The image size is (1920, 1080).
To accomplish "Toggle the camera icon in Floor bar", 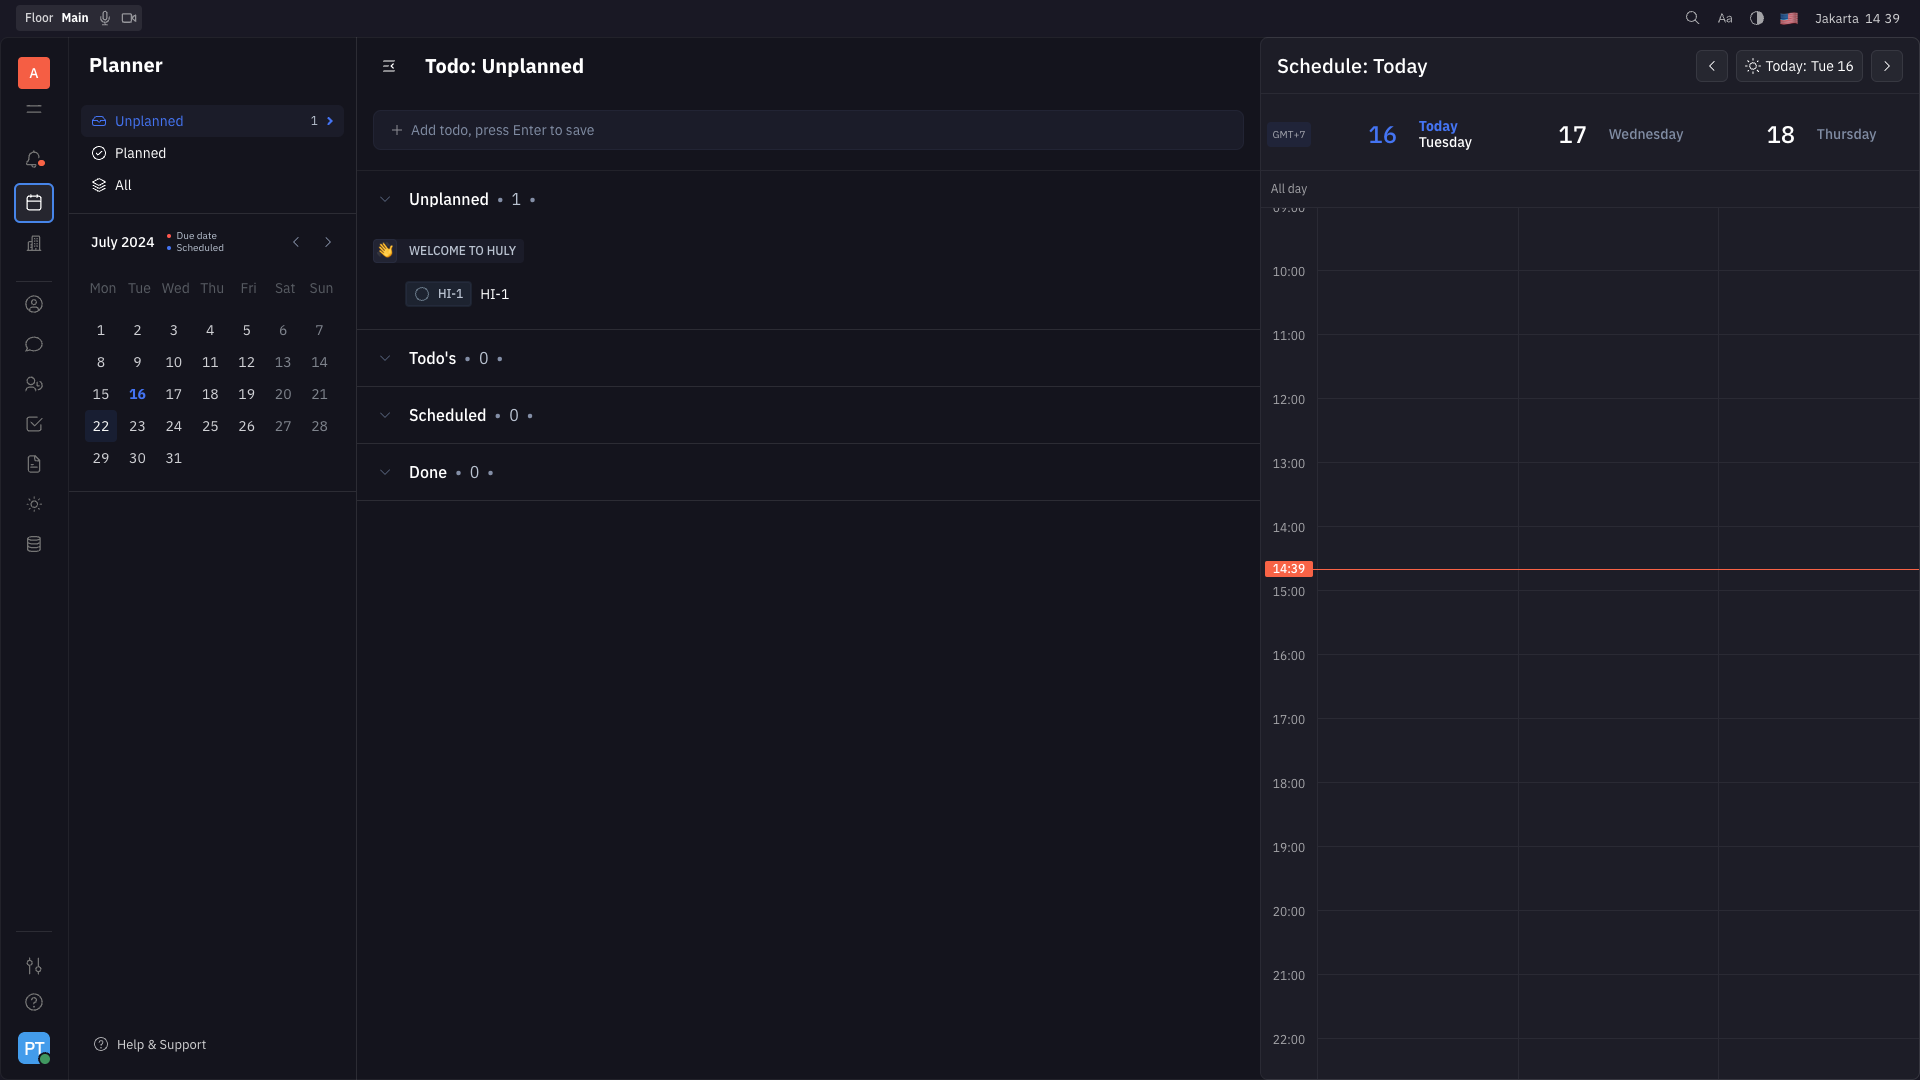I will tap(129, 18).
